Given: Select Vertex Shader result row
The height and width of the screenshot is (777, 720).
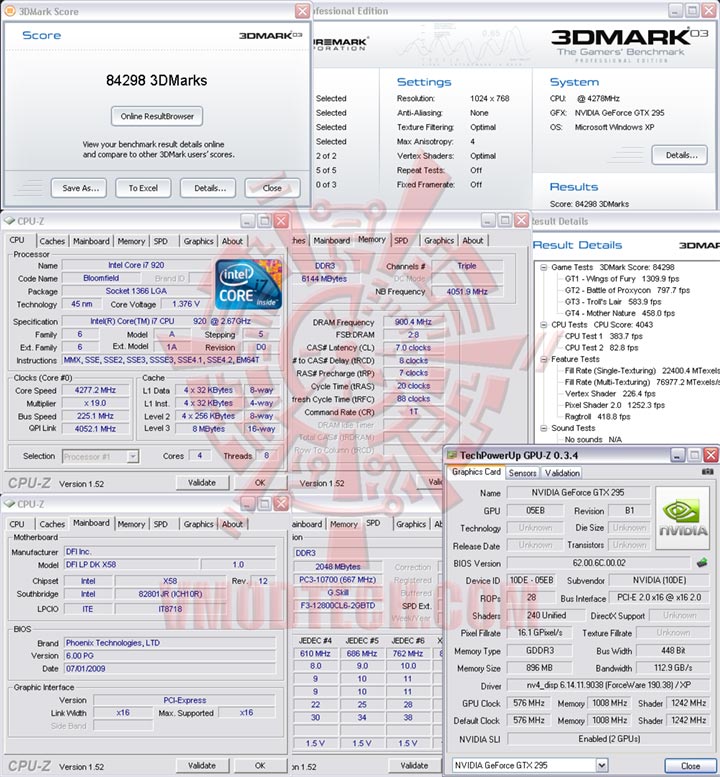Looking at the screenshot, I should tap(610, 393).
